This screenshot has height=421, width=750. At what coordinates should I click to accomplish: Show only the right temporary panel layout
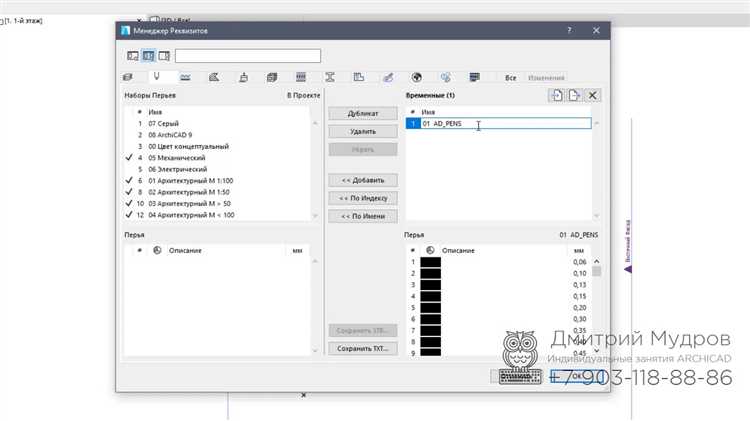(x=164, y=56)
